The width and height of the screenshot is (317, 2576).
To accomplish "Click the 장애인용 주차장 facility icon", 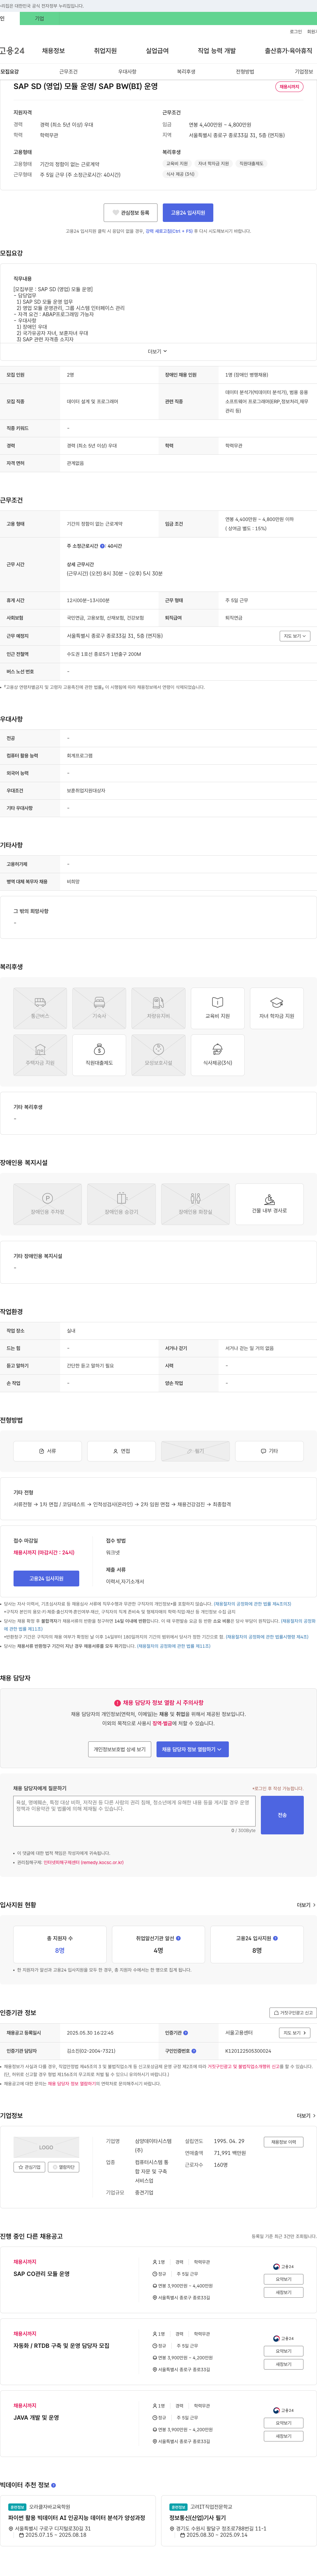I will tap(47, 1204).
